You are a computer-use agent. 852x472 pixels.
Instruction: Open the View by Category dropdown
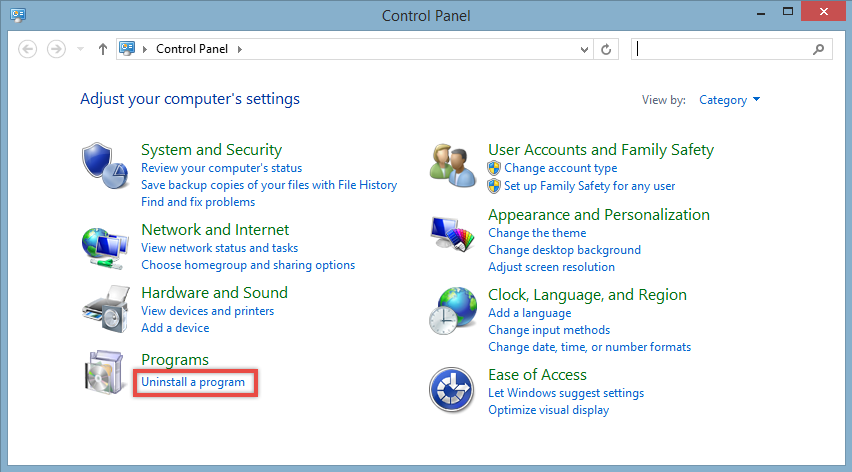click(729, 100)
